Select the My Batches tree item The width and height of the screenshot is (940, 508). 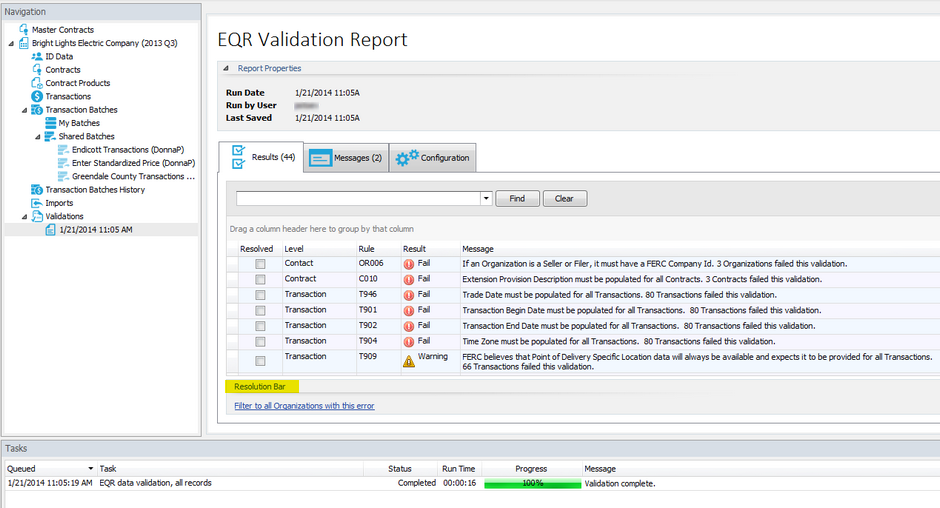pos(79,123)
